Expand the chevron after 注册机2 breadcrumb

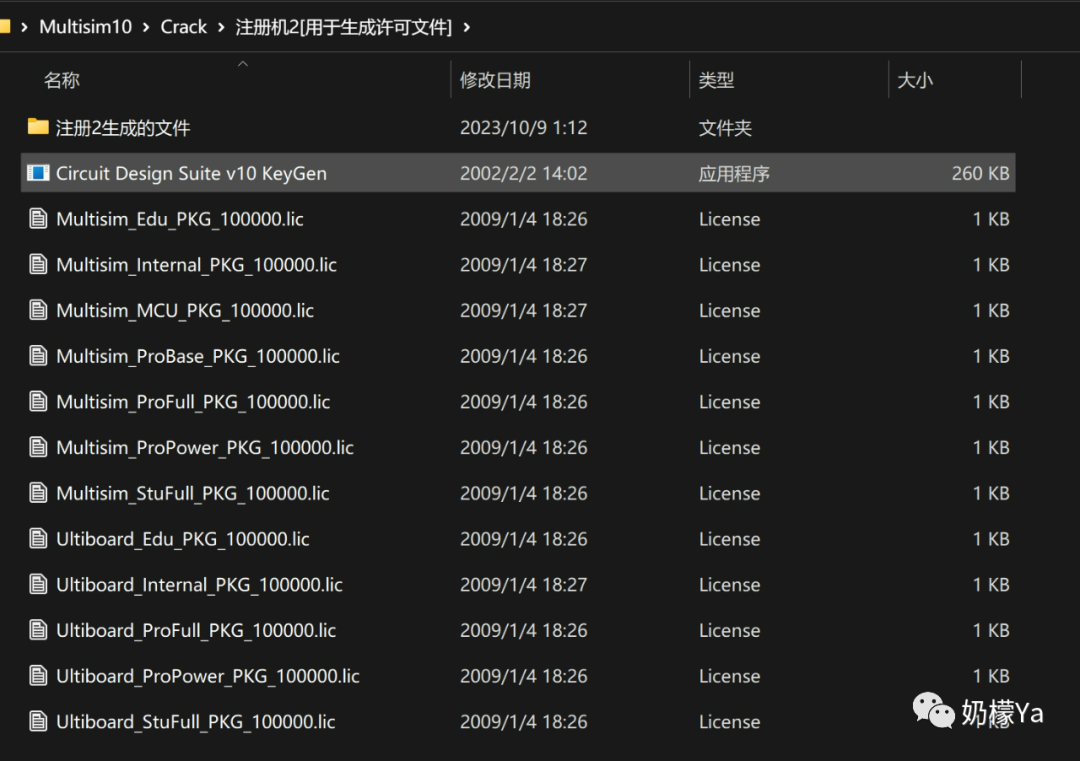pyautogui.click(x=467, y=27)
